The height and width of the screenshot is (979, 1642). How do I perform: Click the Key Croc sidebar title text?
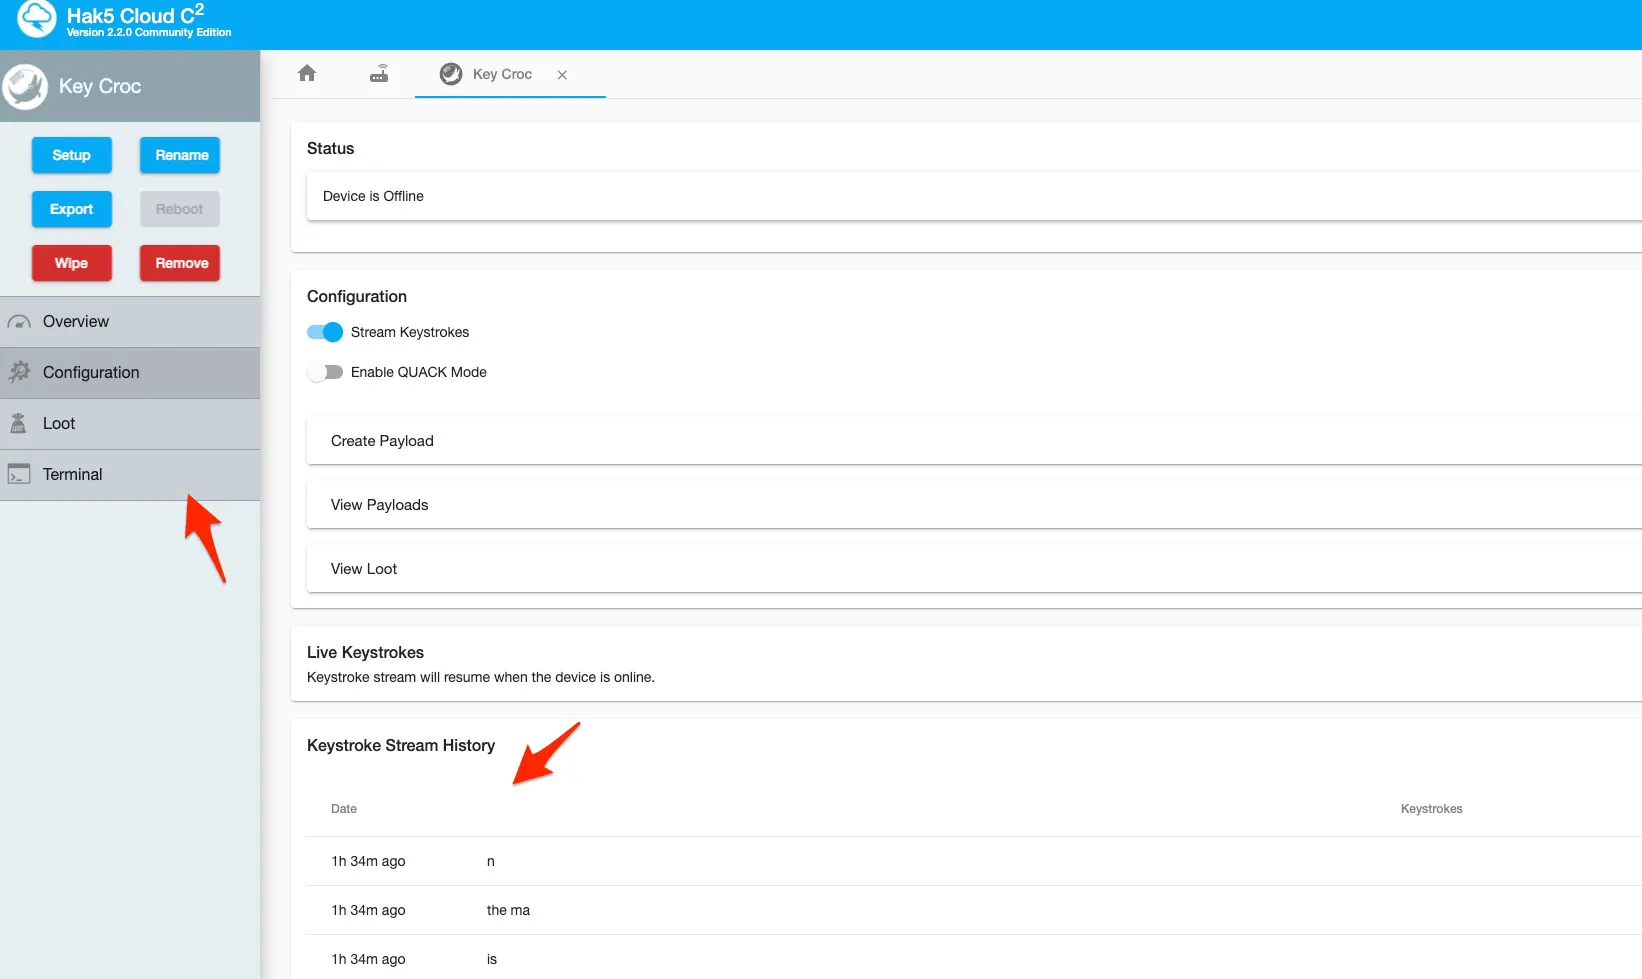pos(100,86)
